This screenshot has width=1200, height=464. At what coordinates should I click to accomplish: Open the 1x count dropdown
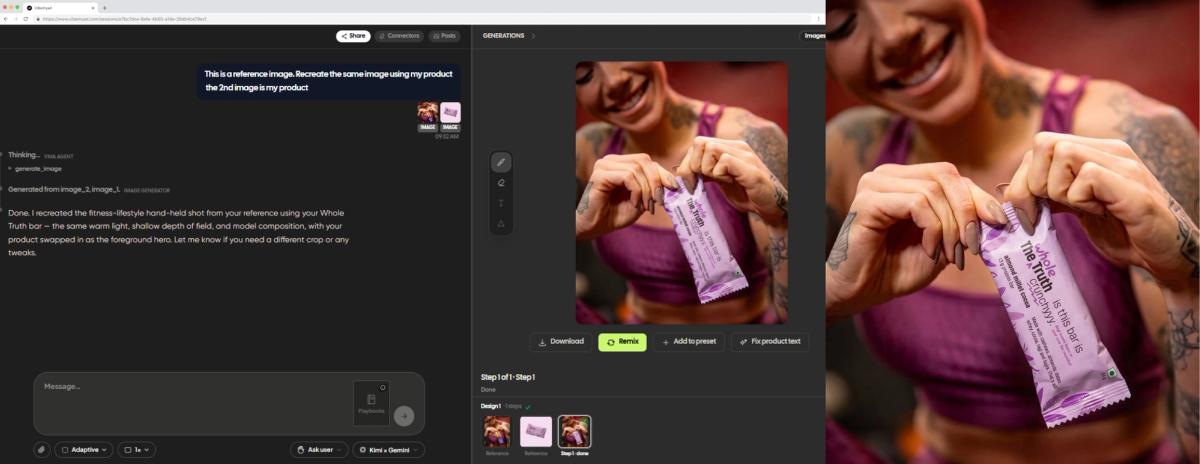(x=136, y=450)
